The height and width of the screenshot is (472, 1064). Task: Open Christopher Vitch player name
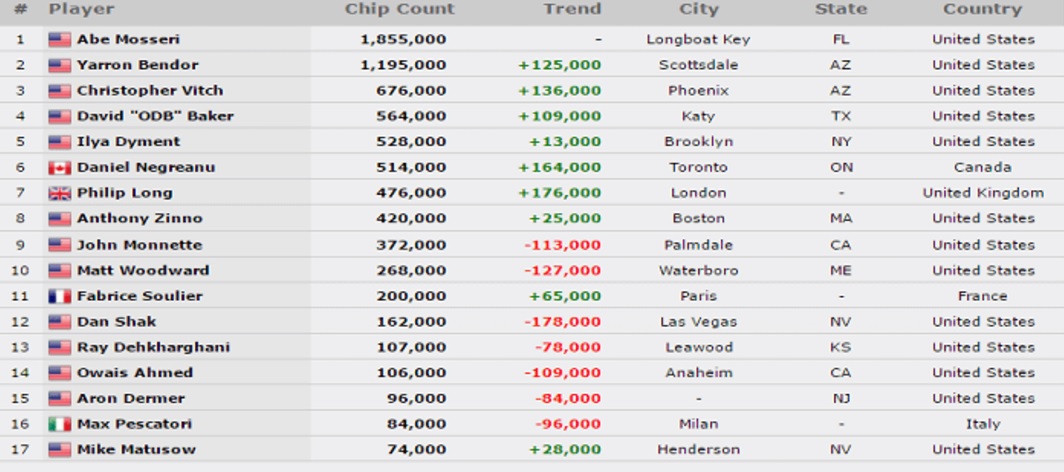[x=150, y=90]
